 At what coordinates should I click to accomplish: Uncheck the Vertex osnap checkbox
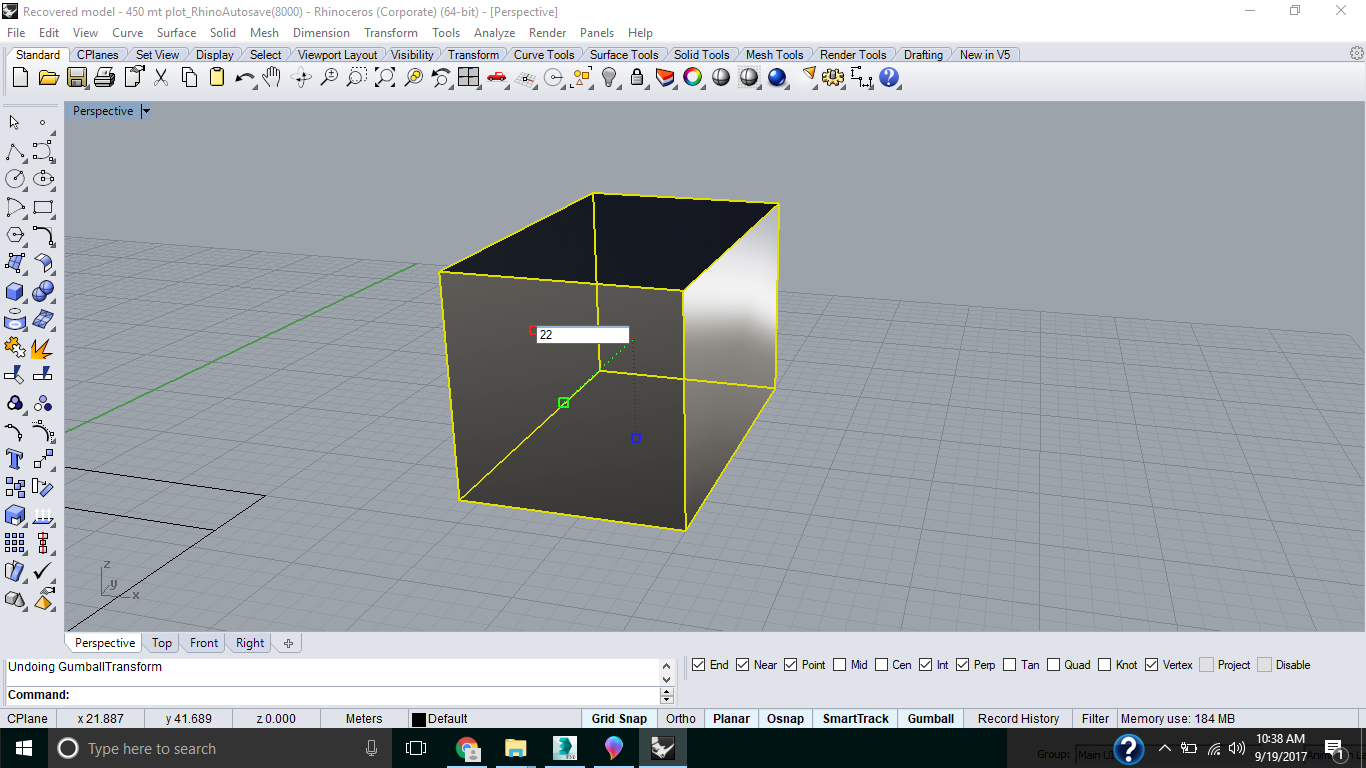click(1151, 665)
